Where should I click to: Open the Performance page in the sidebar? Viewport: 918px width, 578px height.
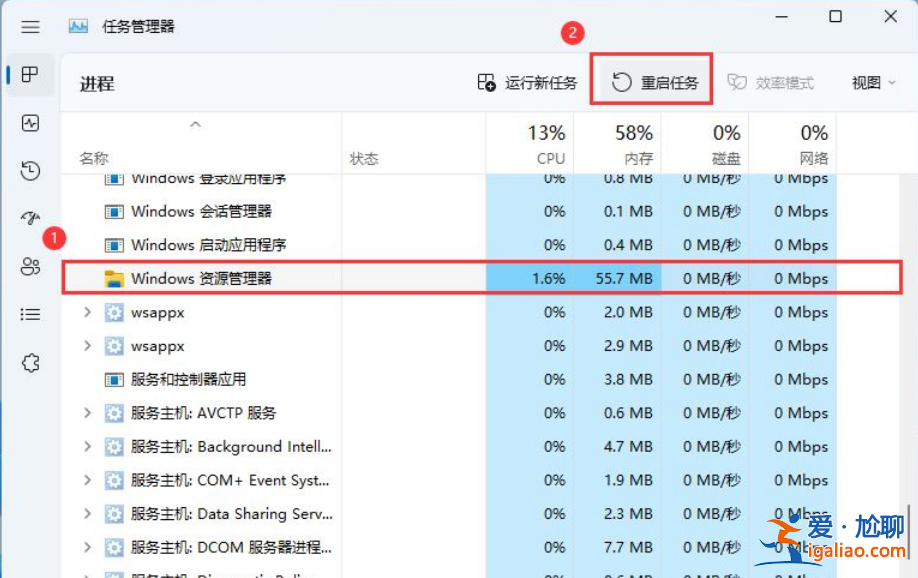pyautogui.click(x=30, y=123)
